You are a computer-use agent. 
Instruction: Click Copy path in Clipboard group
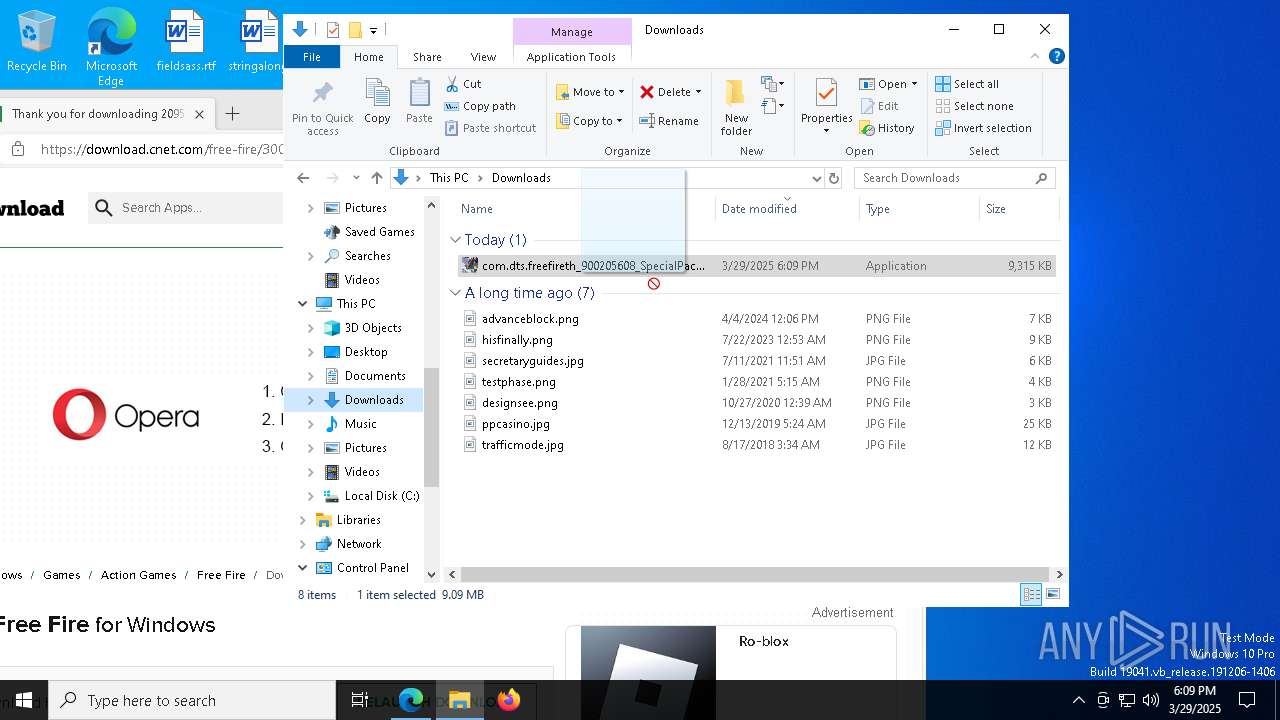pyautogui.click(x=480, y=106)
